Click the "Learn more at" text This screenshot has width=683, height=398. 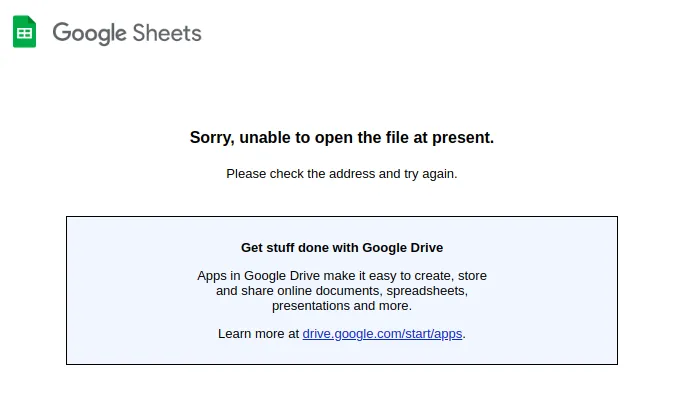coord(258,334)
